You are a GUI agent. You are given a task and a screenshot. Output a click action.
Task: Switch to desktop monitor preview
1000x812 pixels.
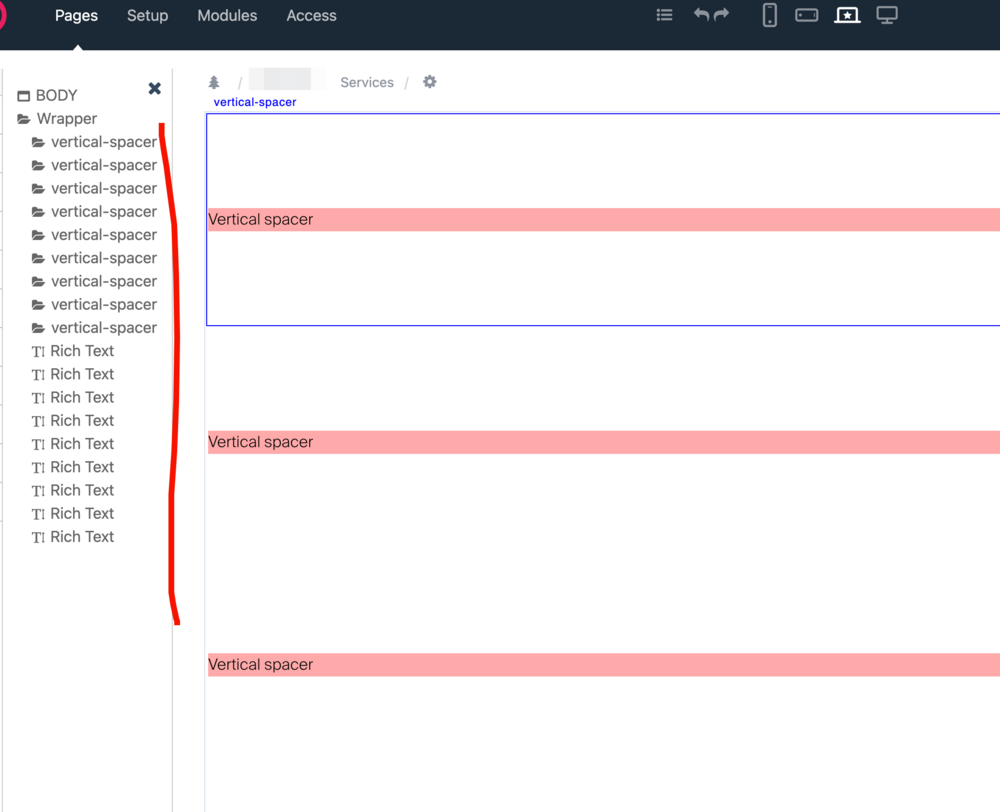click(x=887, y=15)
